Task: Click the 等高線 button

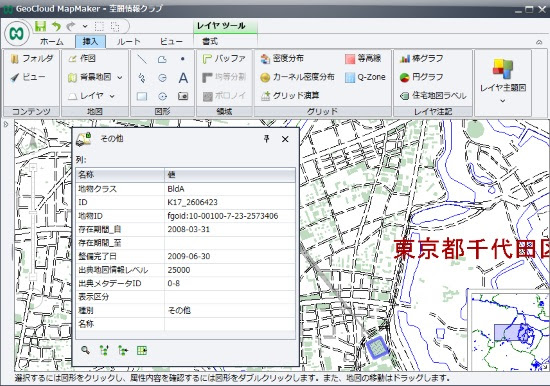Action: [363, 59]
